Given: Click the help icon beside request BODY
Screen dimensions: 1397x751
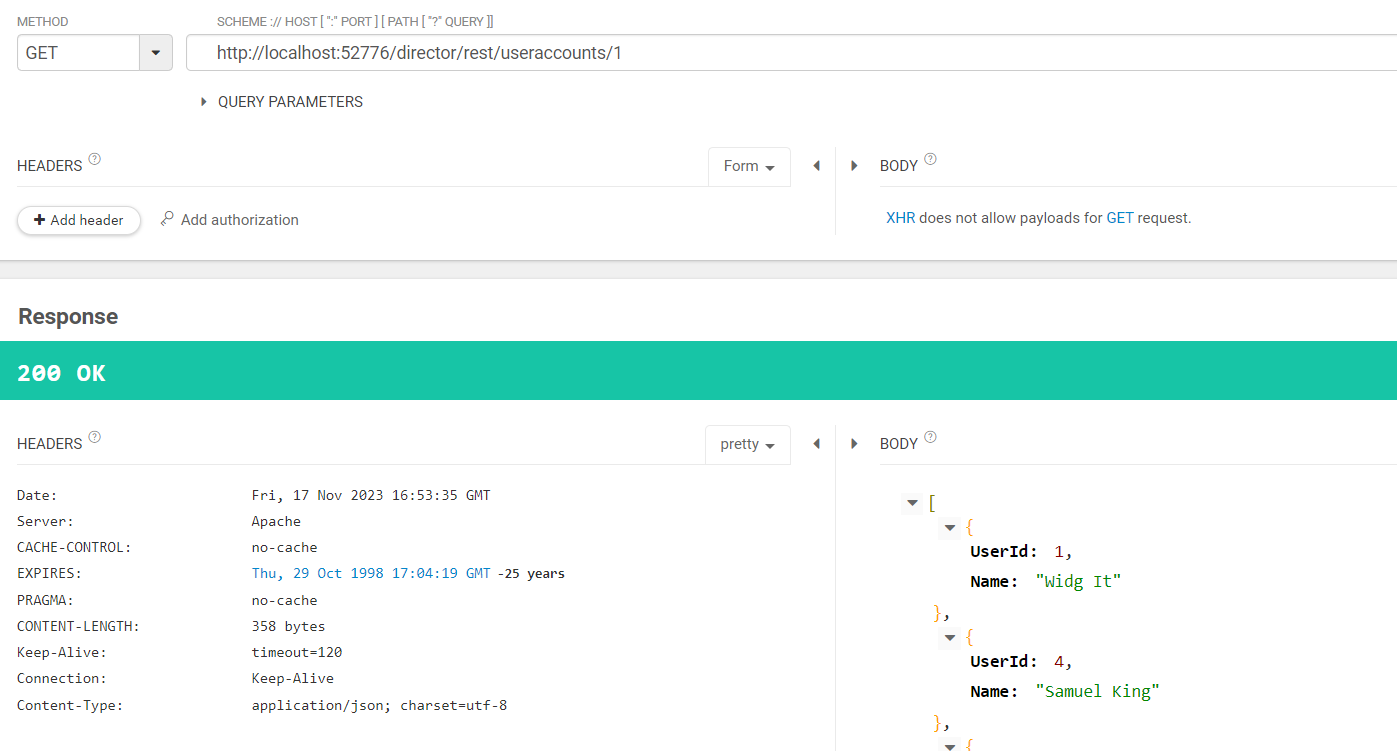Looking at the screenshot, I should 930,159.
